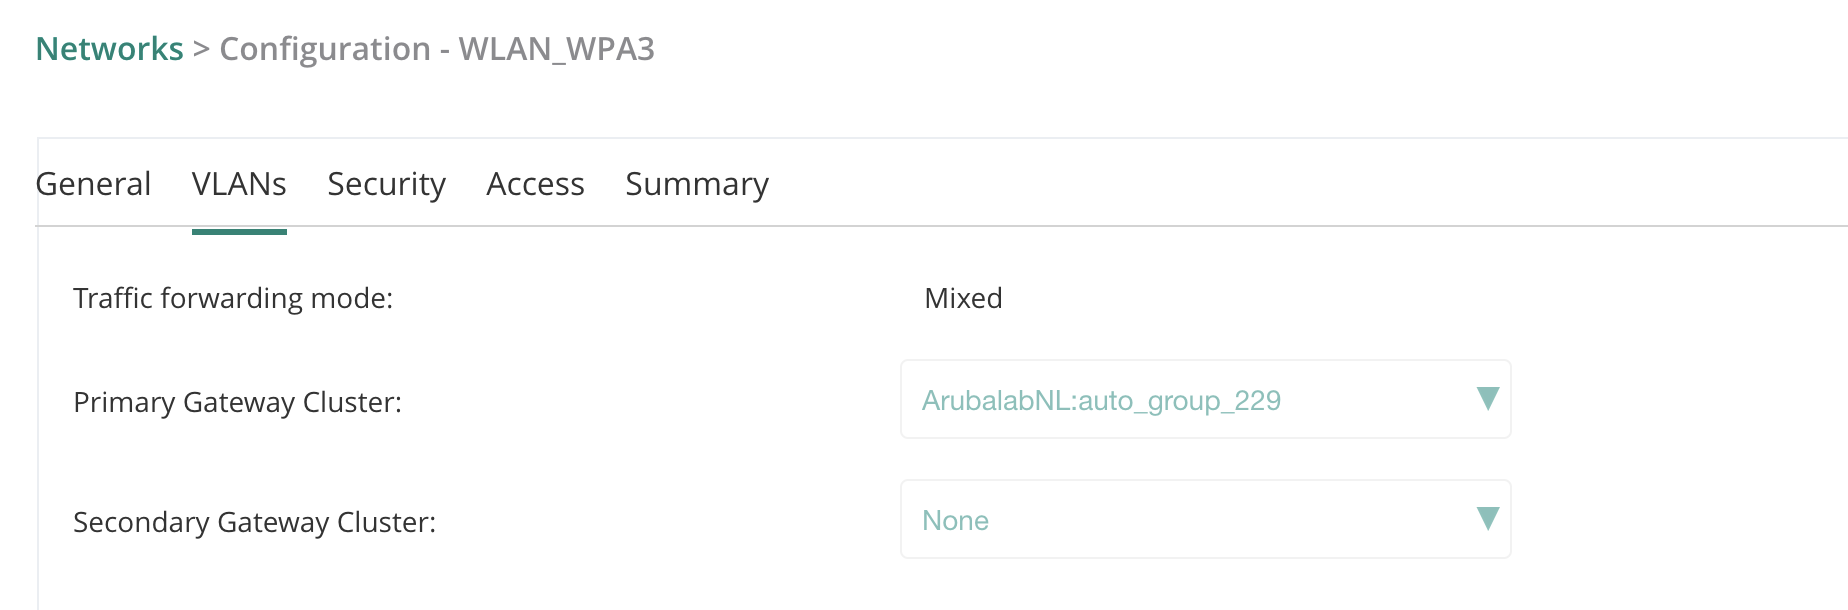
Task: Click the Secondary Gateway Cluster dropdown arrow
Action: click(1487, 519)
